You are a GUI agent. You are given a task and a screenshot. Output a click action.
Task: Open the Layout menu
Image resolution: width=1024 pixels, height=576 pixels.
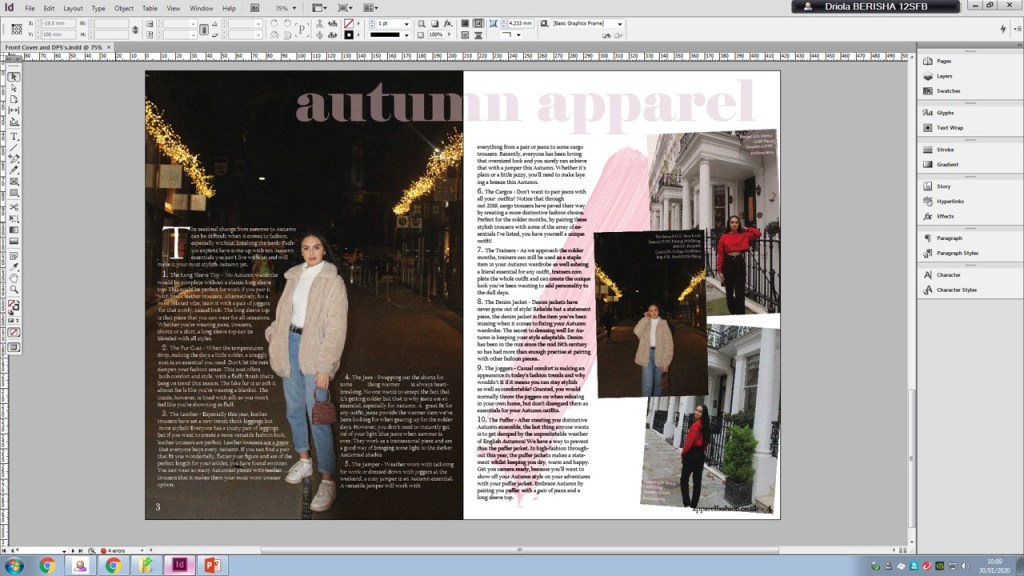(x=73, y=8)
